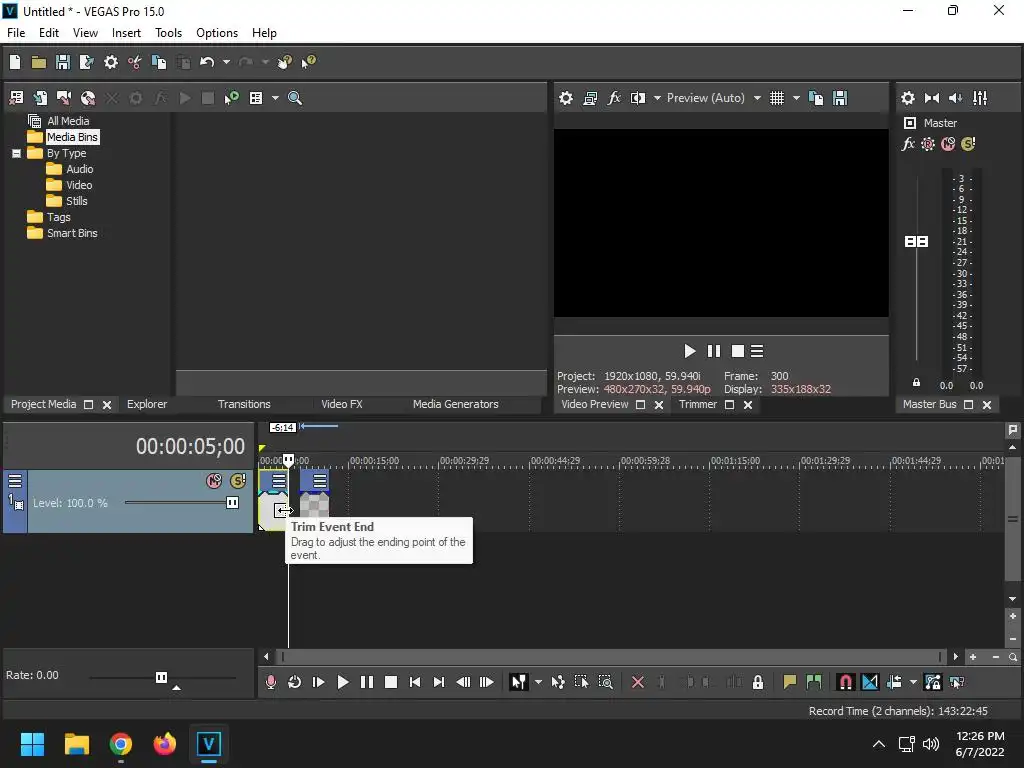Solo video track 1
Image resolution: width=1024 pixels, height=768 pixels.
click(238, 481)
